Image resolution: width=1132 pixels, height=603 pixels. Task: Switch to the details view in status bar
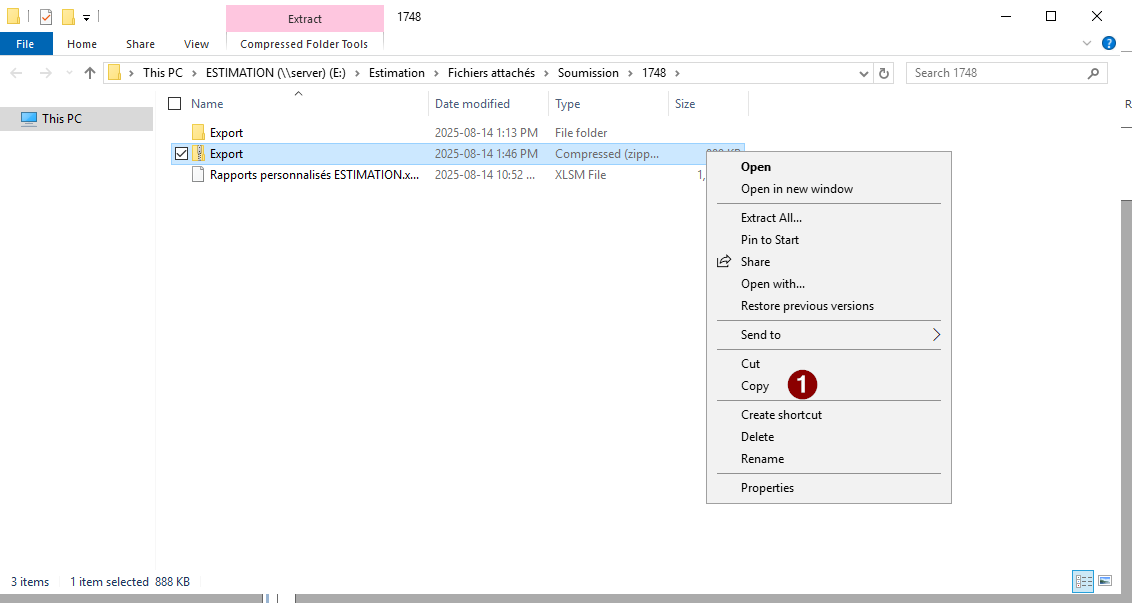tap(1083, 581)
